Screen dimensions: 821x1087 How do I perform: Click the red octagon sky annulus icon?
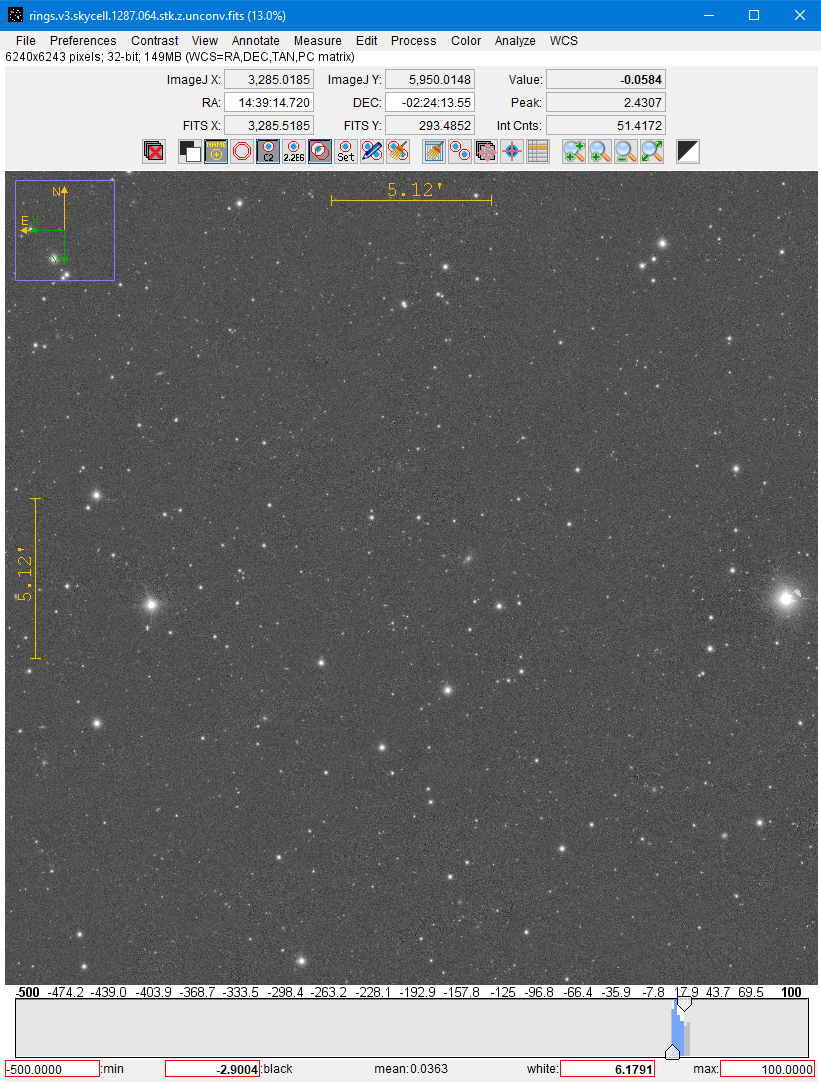pos(242,151)
